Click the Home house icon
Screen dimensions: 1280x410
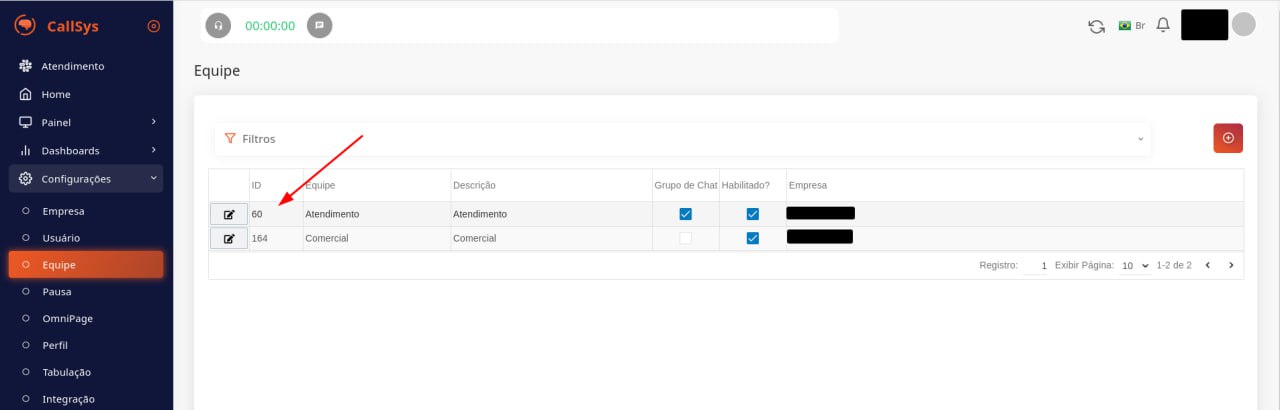click(x=26, y=94)
